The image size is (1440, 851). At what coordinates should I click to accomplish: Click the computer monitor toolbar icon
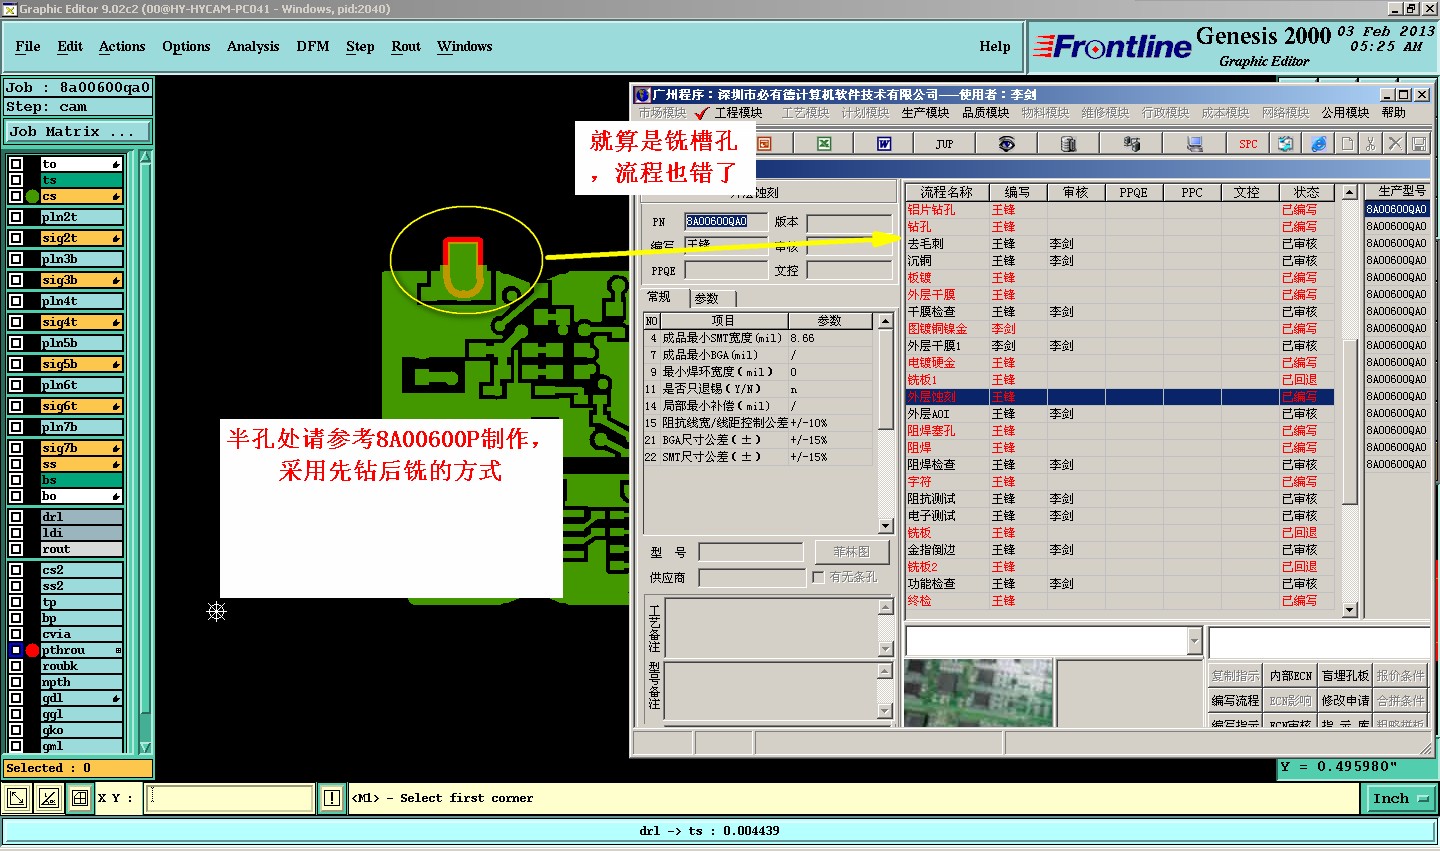coord(1194,144)
